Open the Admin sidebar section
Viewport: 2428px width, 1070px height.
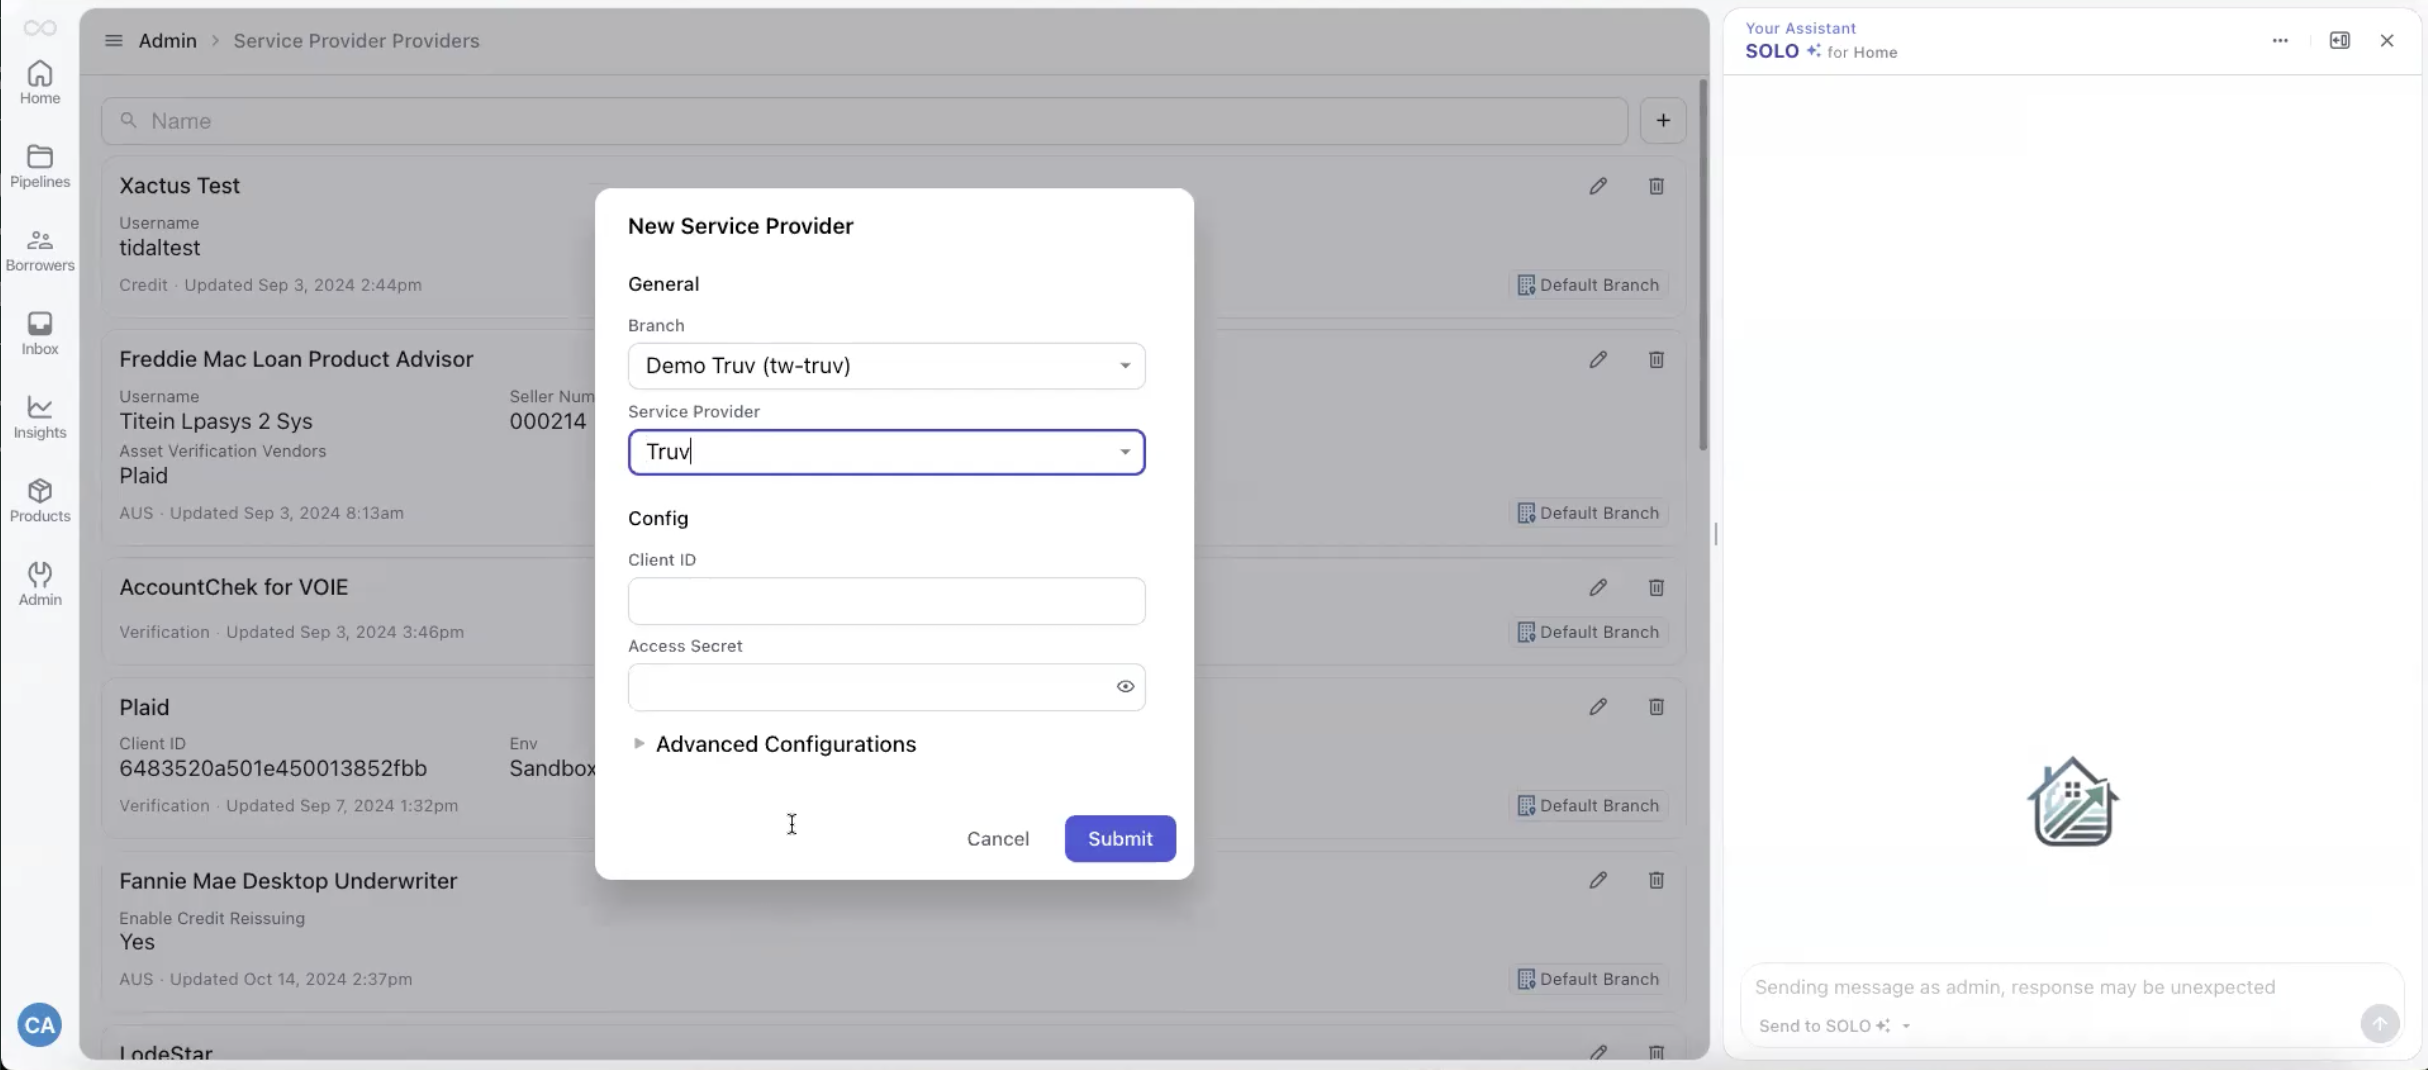coord(39,584)
